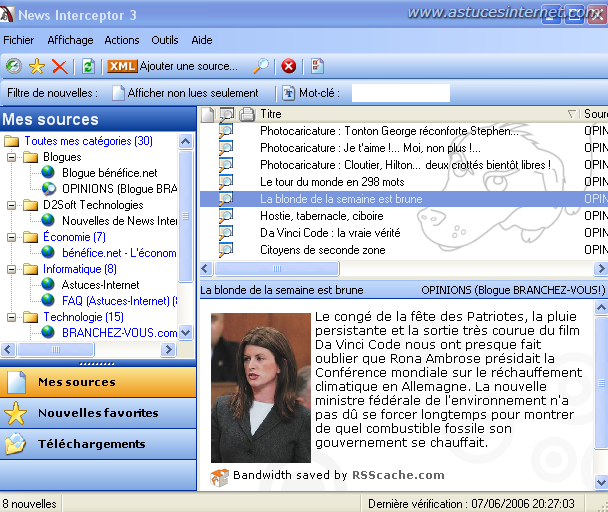Click the sources tree scroll-up arrow

point(186,141)
